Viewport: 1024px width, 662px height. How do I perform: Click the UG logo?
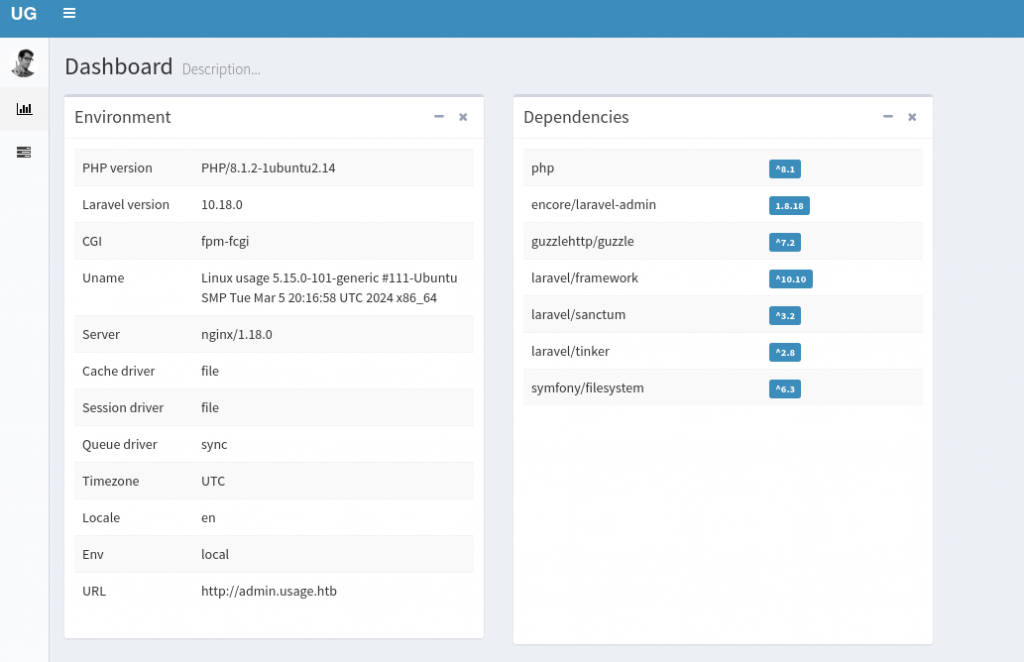[x=24, y=14]
